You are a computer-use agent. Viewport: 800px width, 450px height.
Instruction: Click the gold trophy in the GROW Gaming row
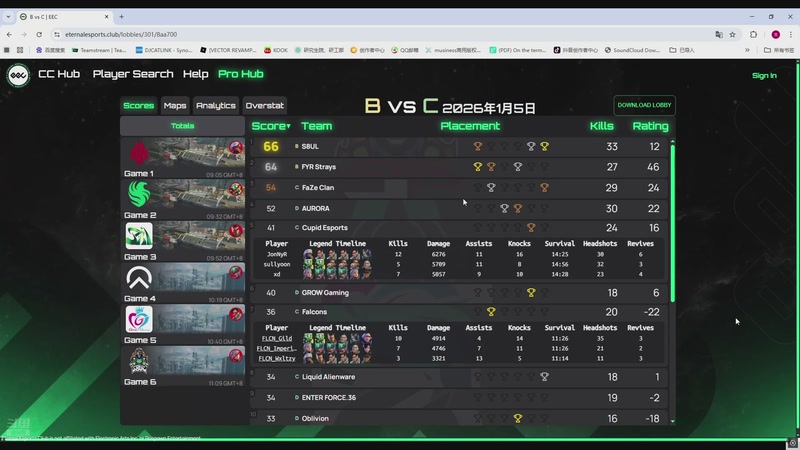[x=531, y=292]
